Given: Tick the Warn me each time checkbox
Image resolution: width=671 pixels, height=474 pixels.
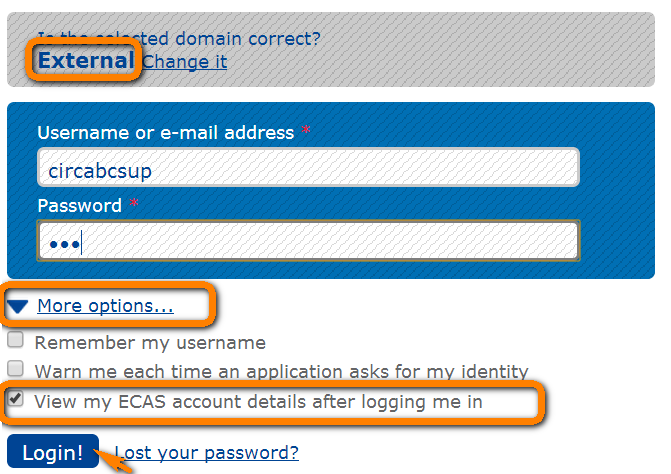Looking at the screenshot, I should point(16,371).
